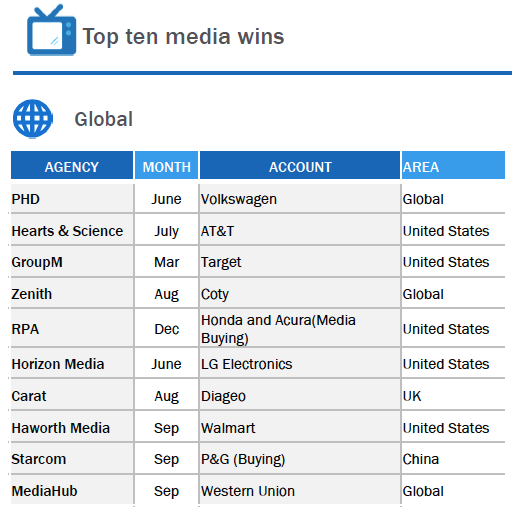Click the PHD agency cell

[72, 199]
